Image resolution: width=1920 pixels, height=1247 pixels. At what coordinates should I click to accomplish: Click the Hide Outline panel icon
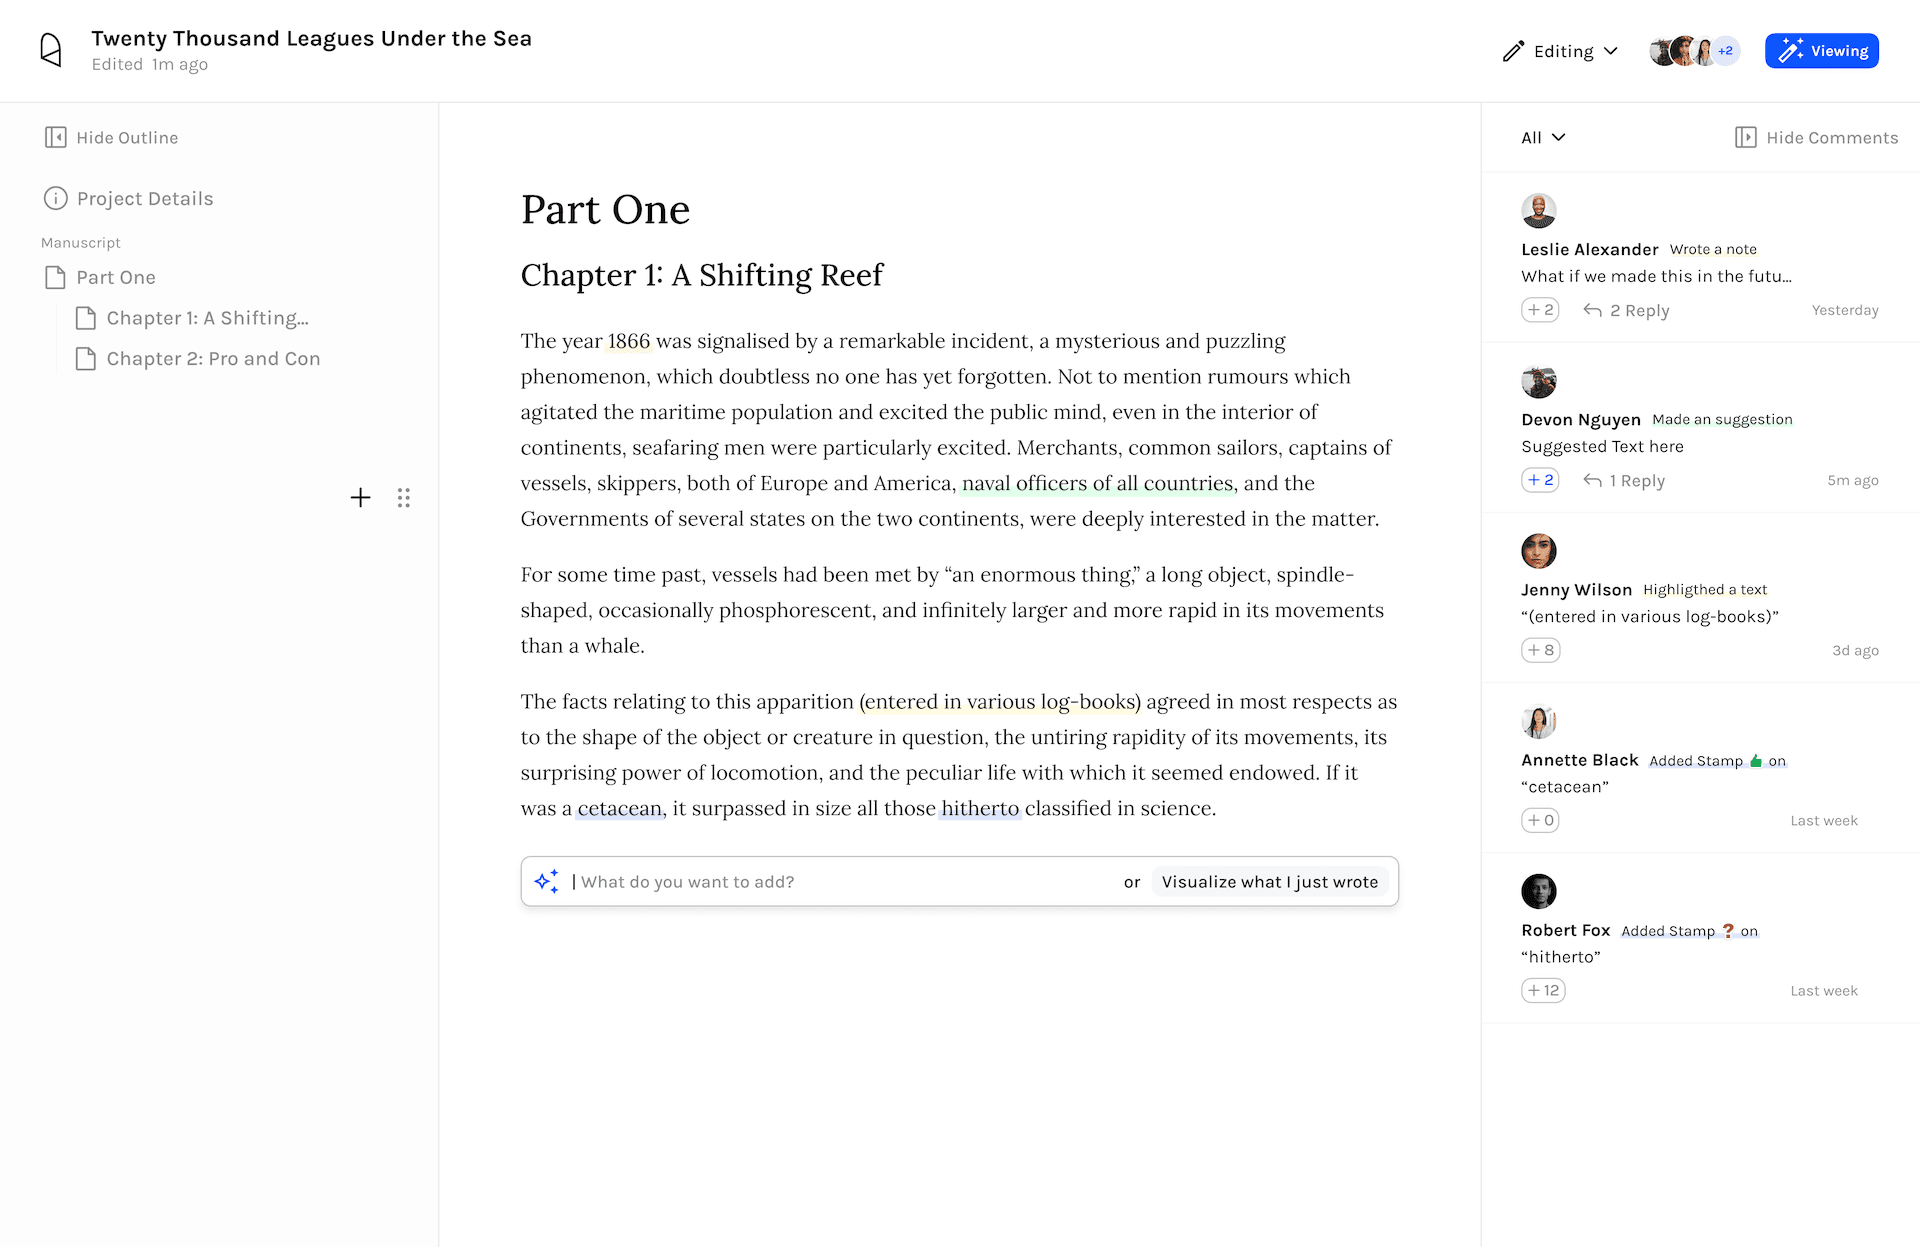56,137
